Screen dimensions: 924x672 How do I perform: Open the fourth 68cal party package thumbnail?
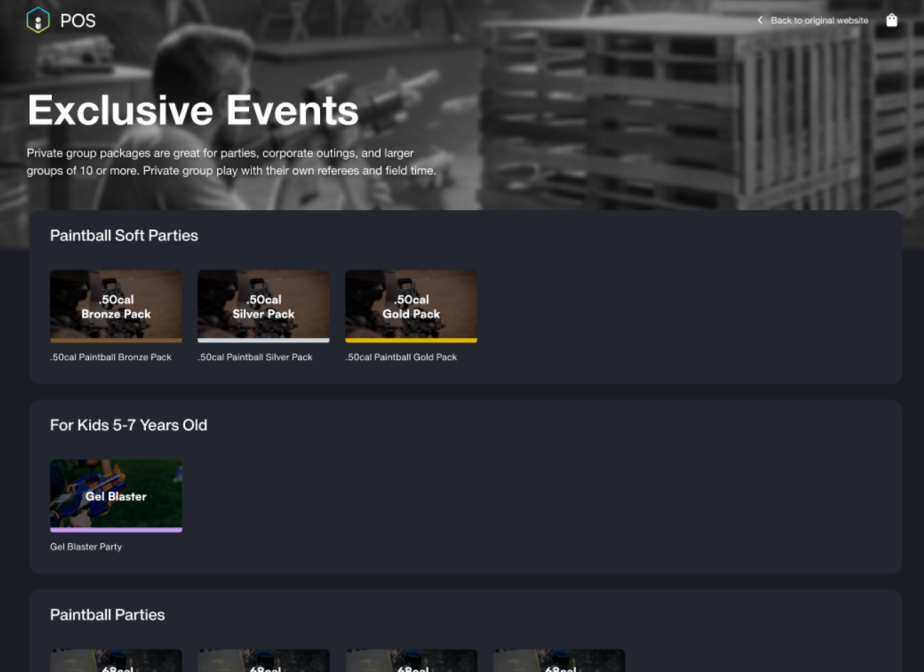558,660
